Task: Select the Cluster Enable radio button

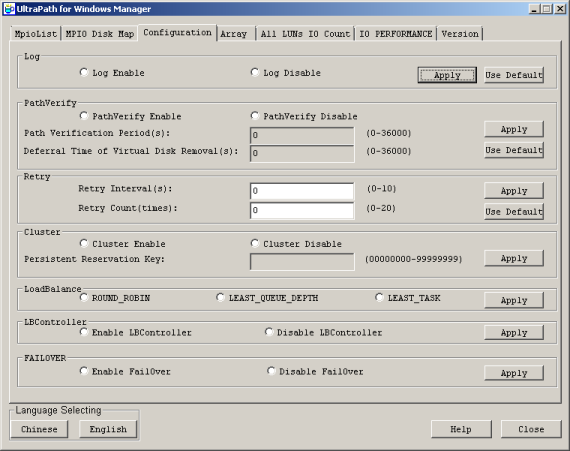Action: [x=84, y=243]
